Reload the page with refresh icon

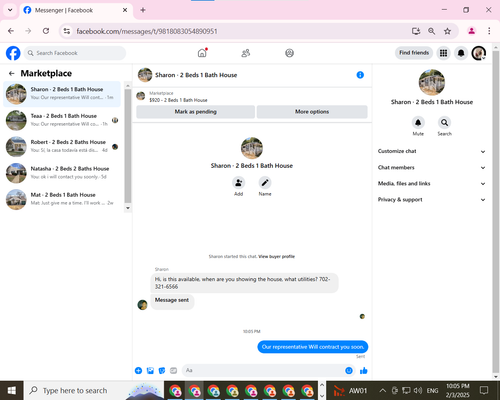[x=46, y=31]
